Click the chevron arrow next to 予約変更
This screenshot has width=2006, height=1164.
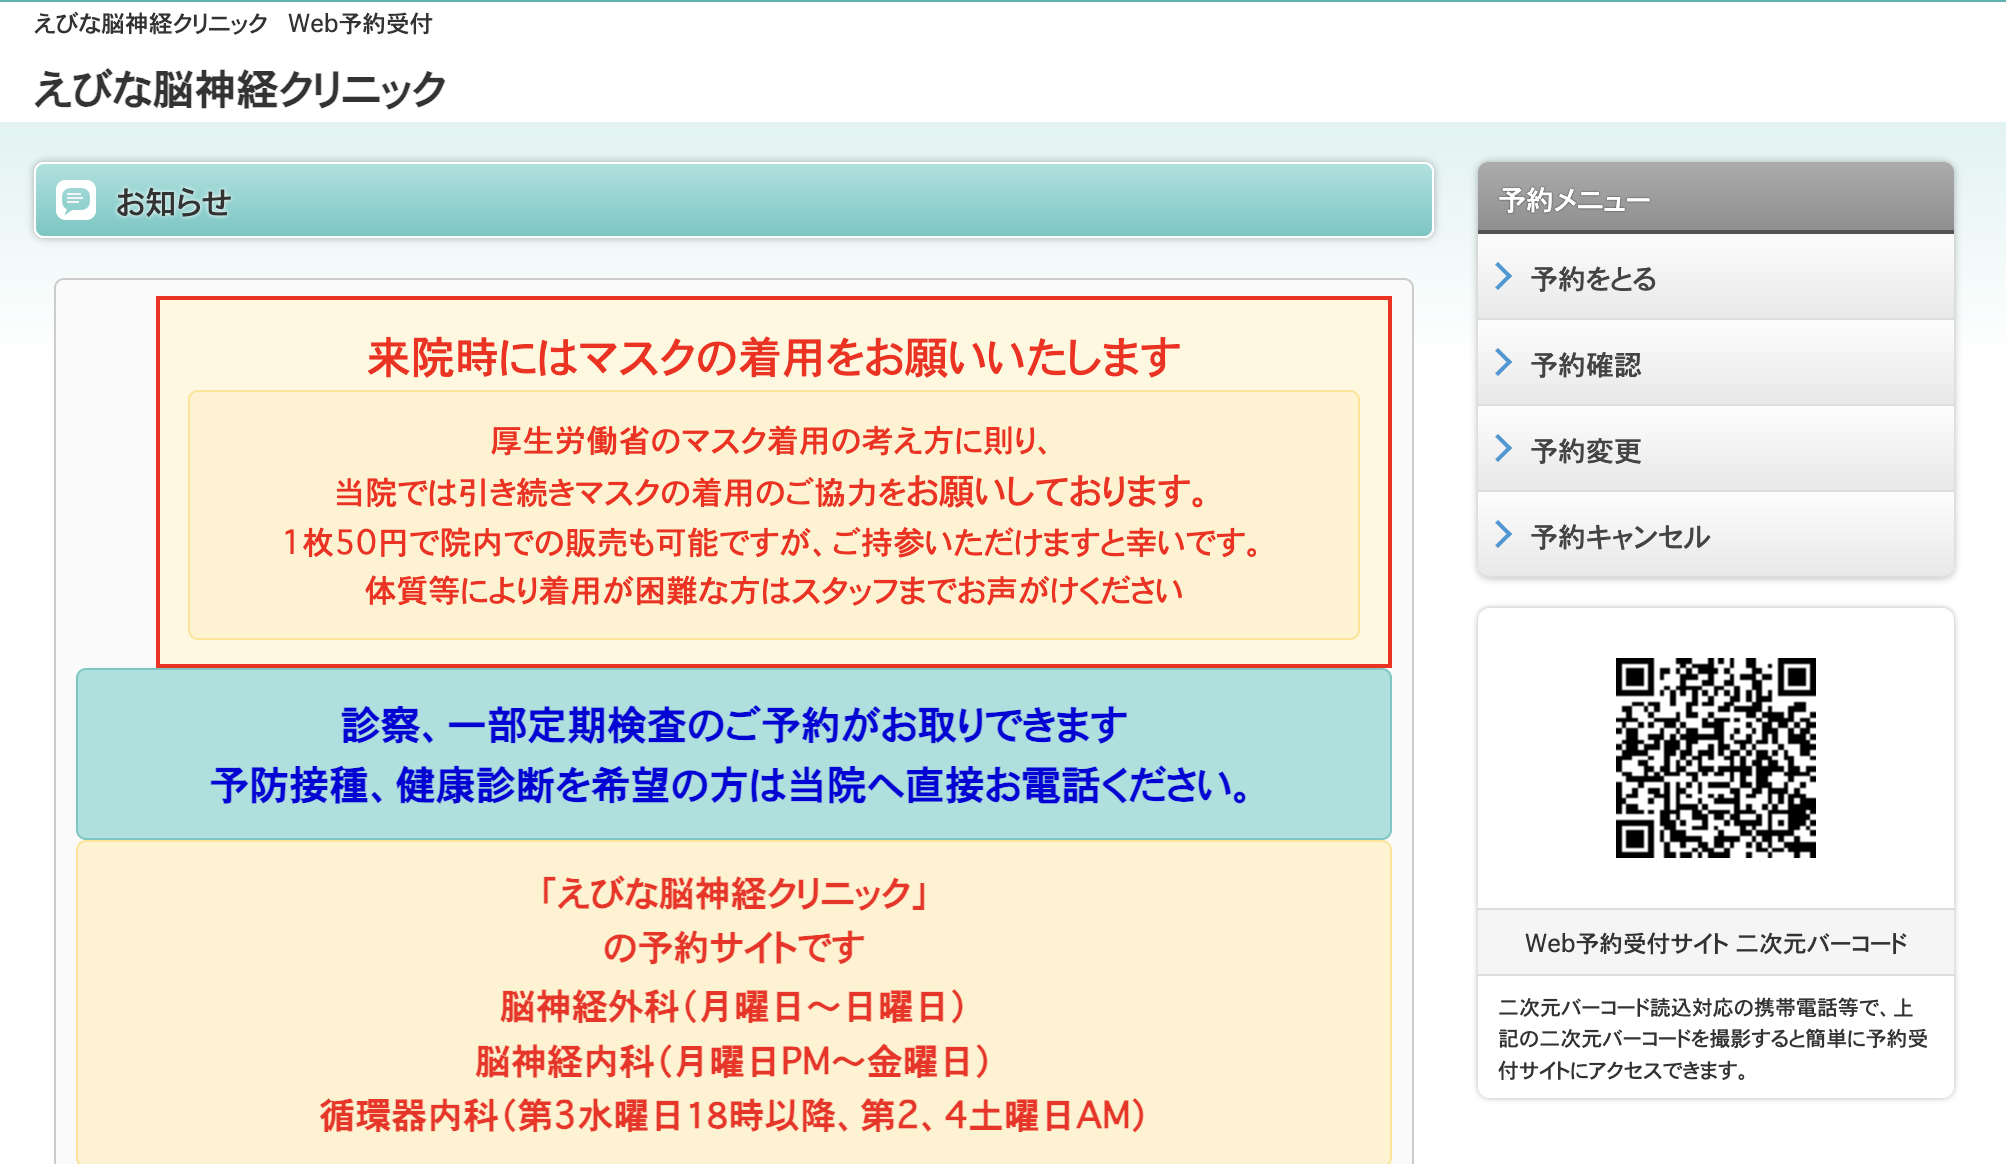1503,448
